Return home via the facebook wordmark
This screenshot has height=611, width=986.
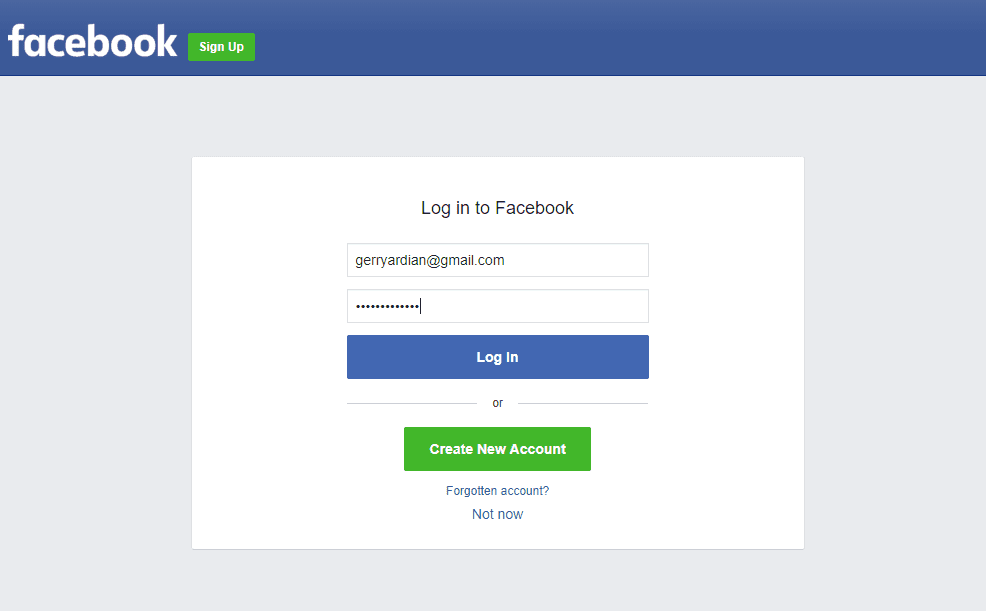click(92, 41)
